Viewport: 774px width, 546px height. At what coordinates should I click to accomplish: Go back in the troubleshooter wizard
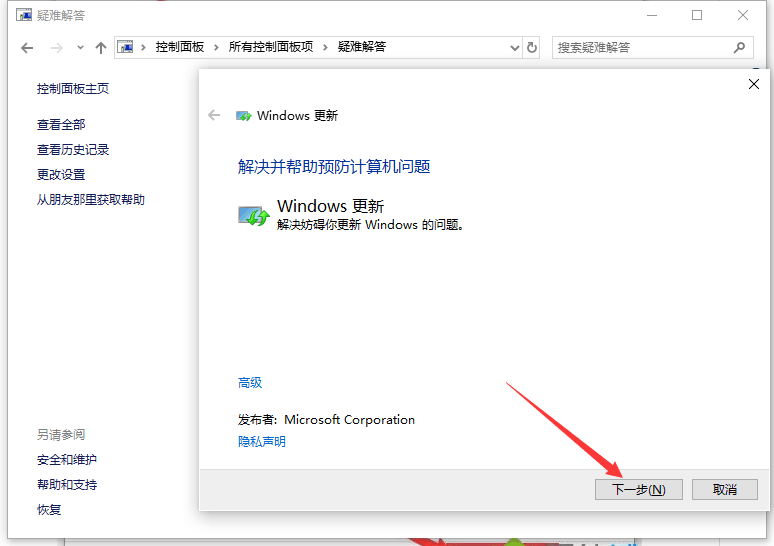coord(214,116)
